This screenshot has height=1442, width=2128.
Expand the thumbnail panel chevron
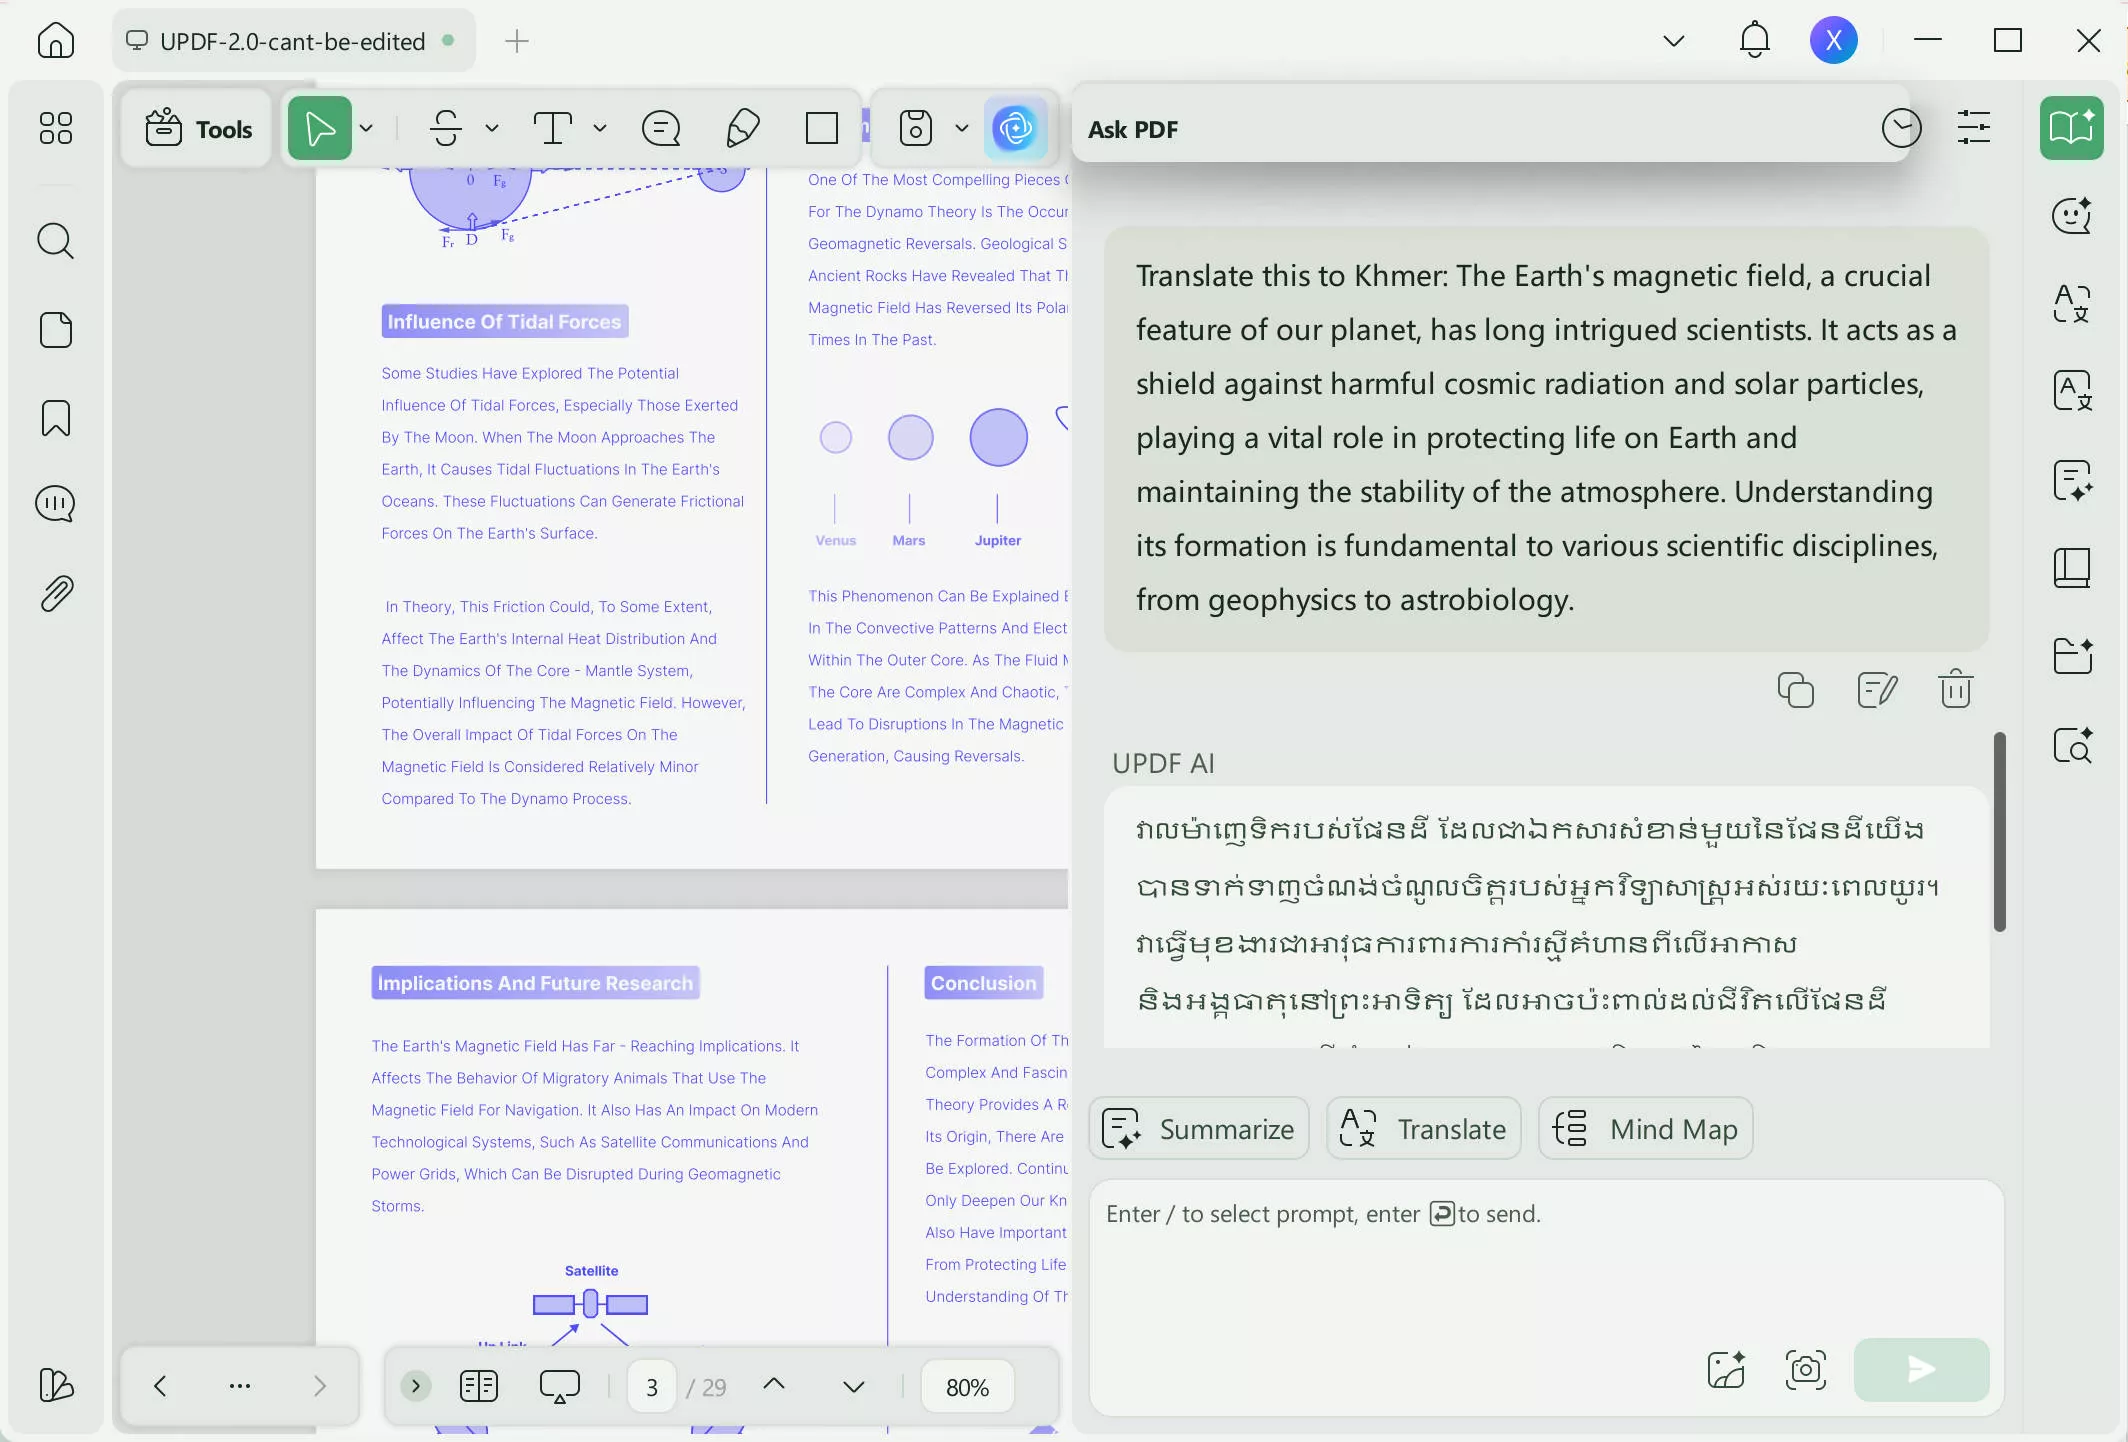pos(415,1387)
